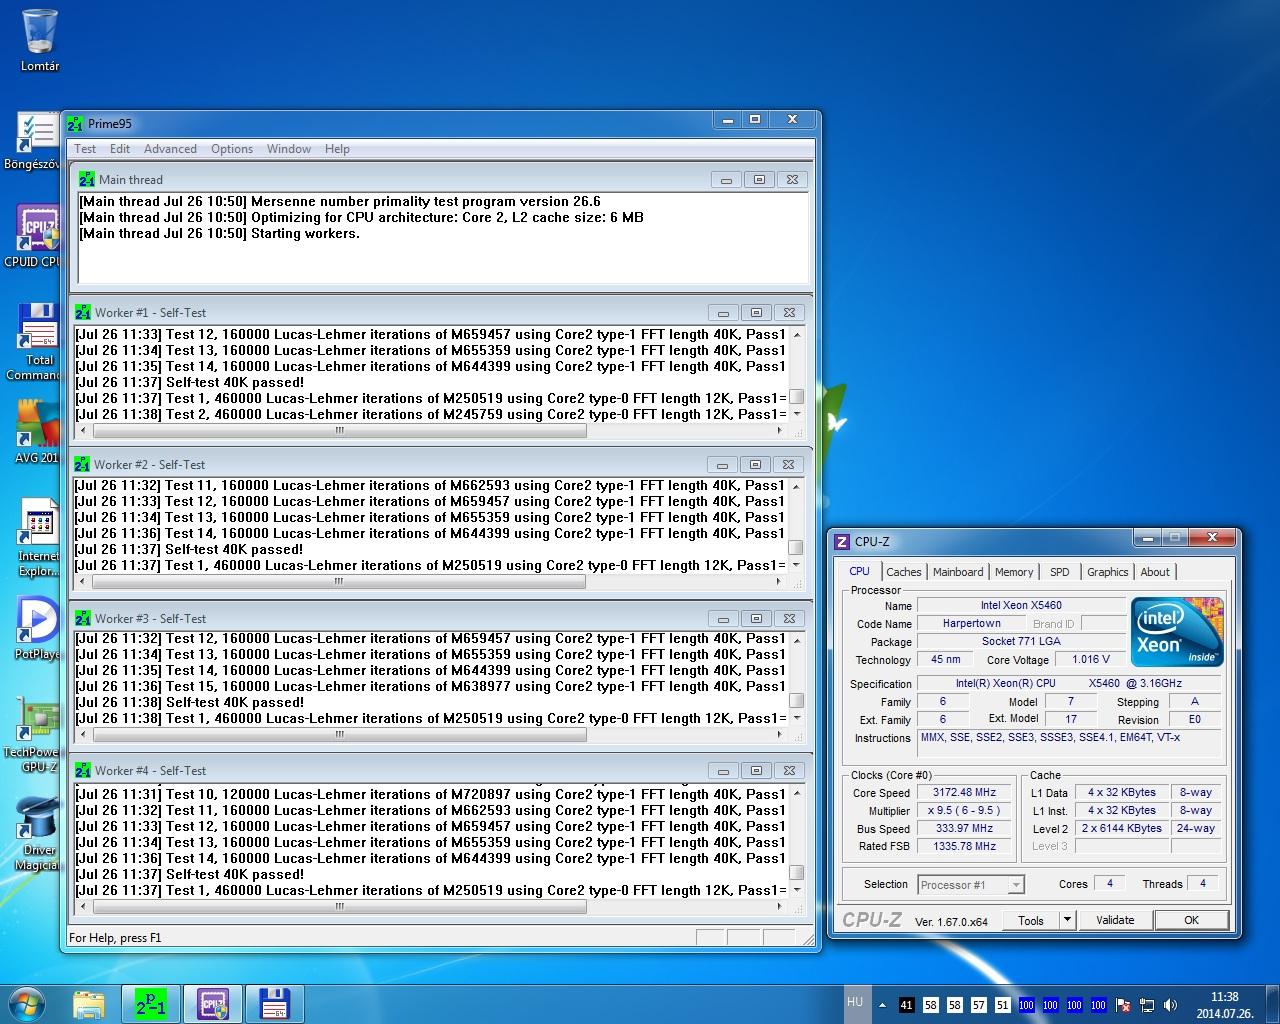
Task: Click the Core Voltage 1.016 V value
Action: click(1090, 660)
